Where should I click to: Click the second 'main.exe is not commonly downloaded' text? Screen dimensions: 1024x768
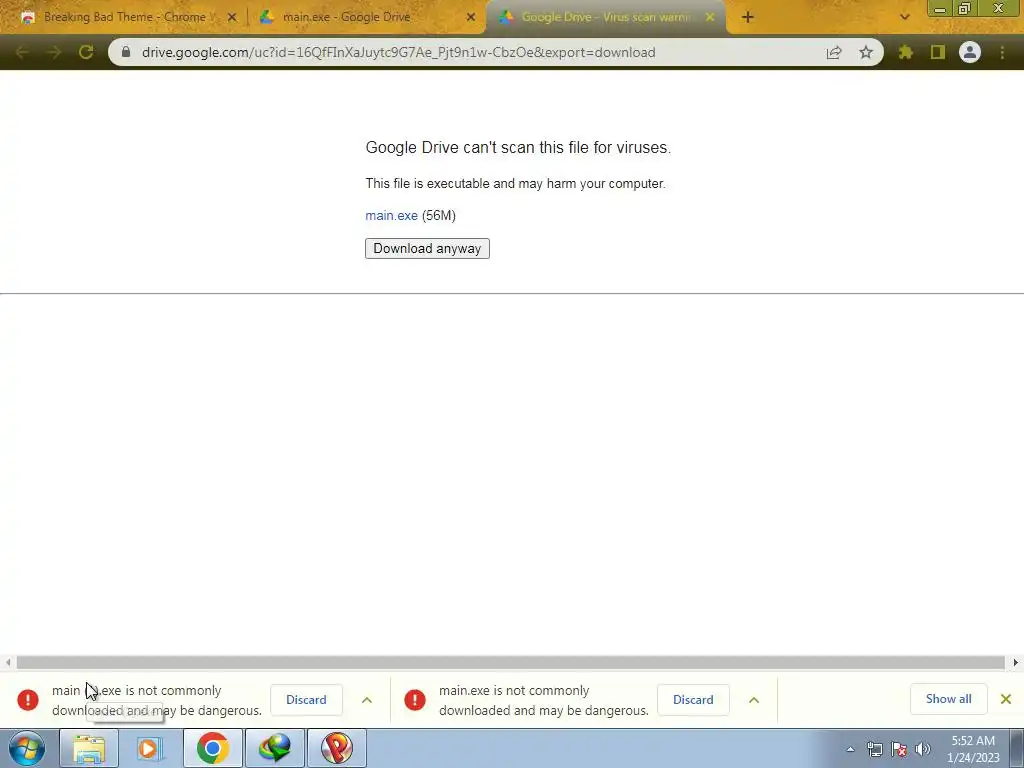click(x=543, y=700)
